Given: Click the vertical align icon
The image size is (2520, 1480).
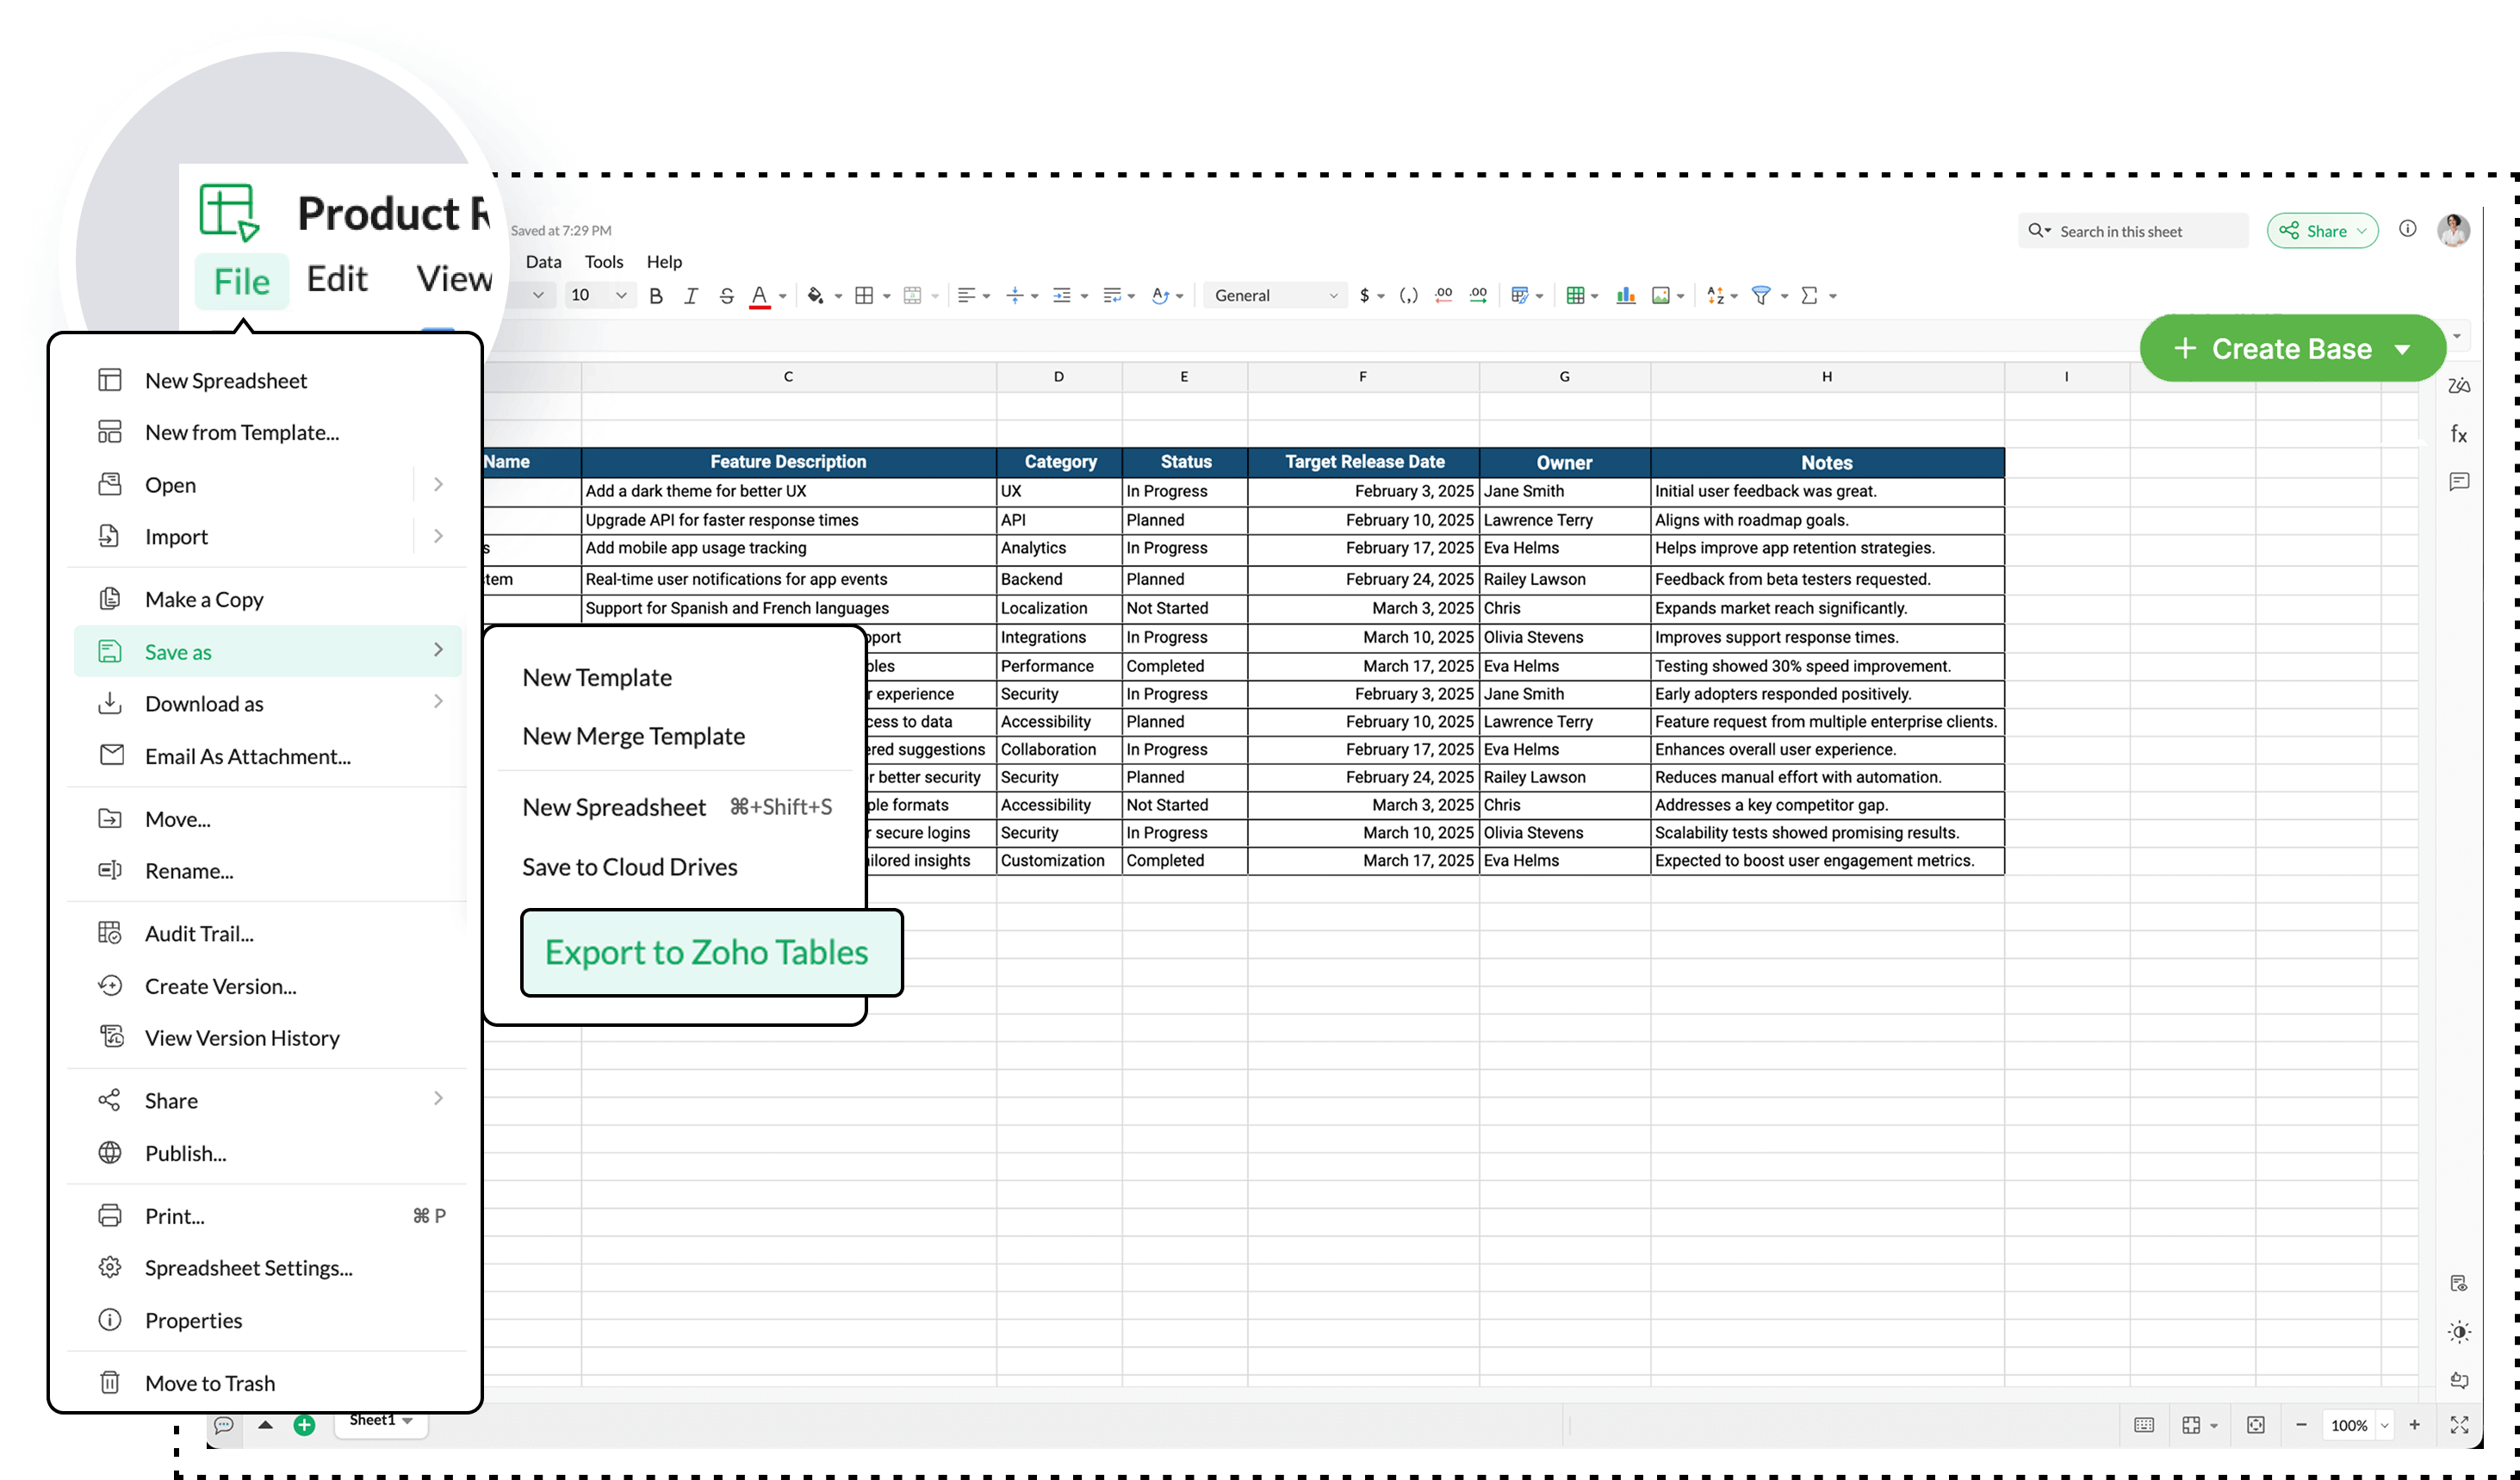Looking at the screenshot, I should click(1015, 296).
